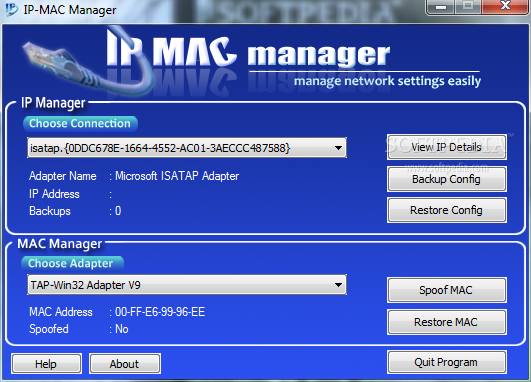Click the MAC address 00-FF-E6-99-96-EE
The width and height of the screenshot is (531, 382).
(160, 312)
